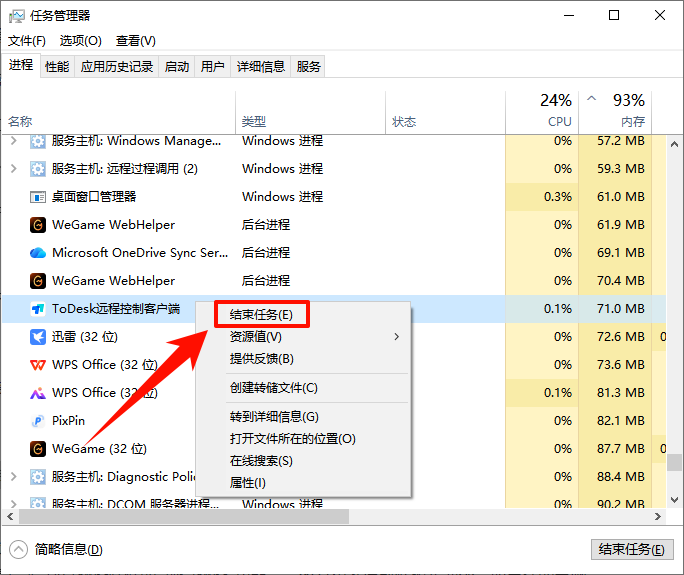Open the 资源值(V) submenu arrow
Screen dimensions: 684x575
[x=396, y=336]
